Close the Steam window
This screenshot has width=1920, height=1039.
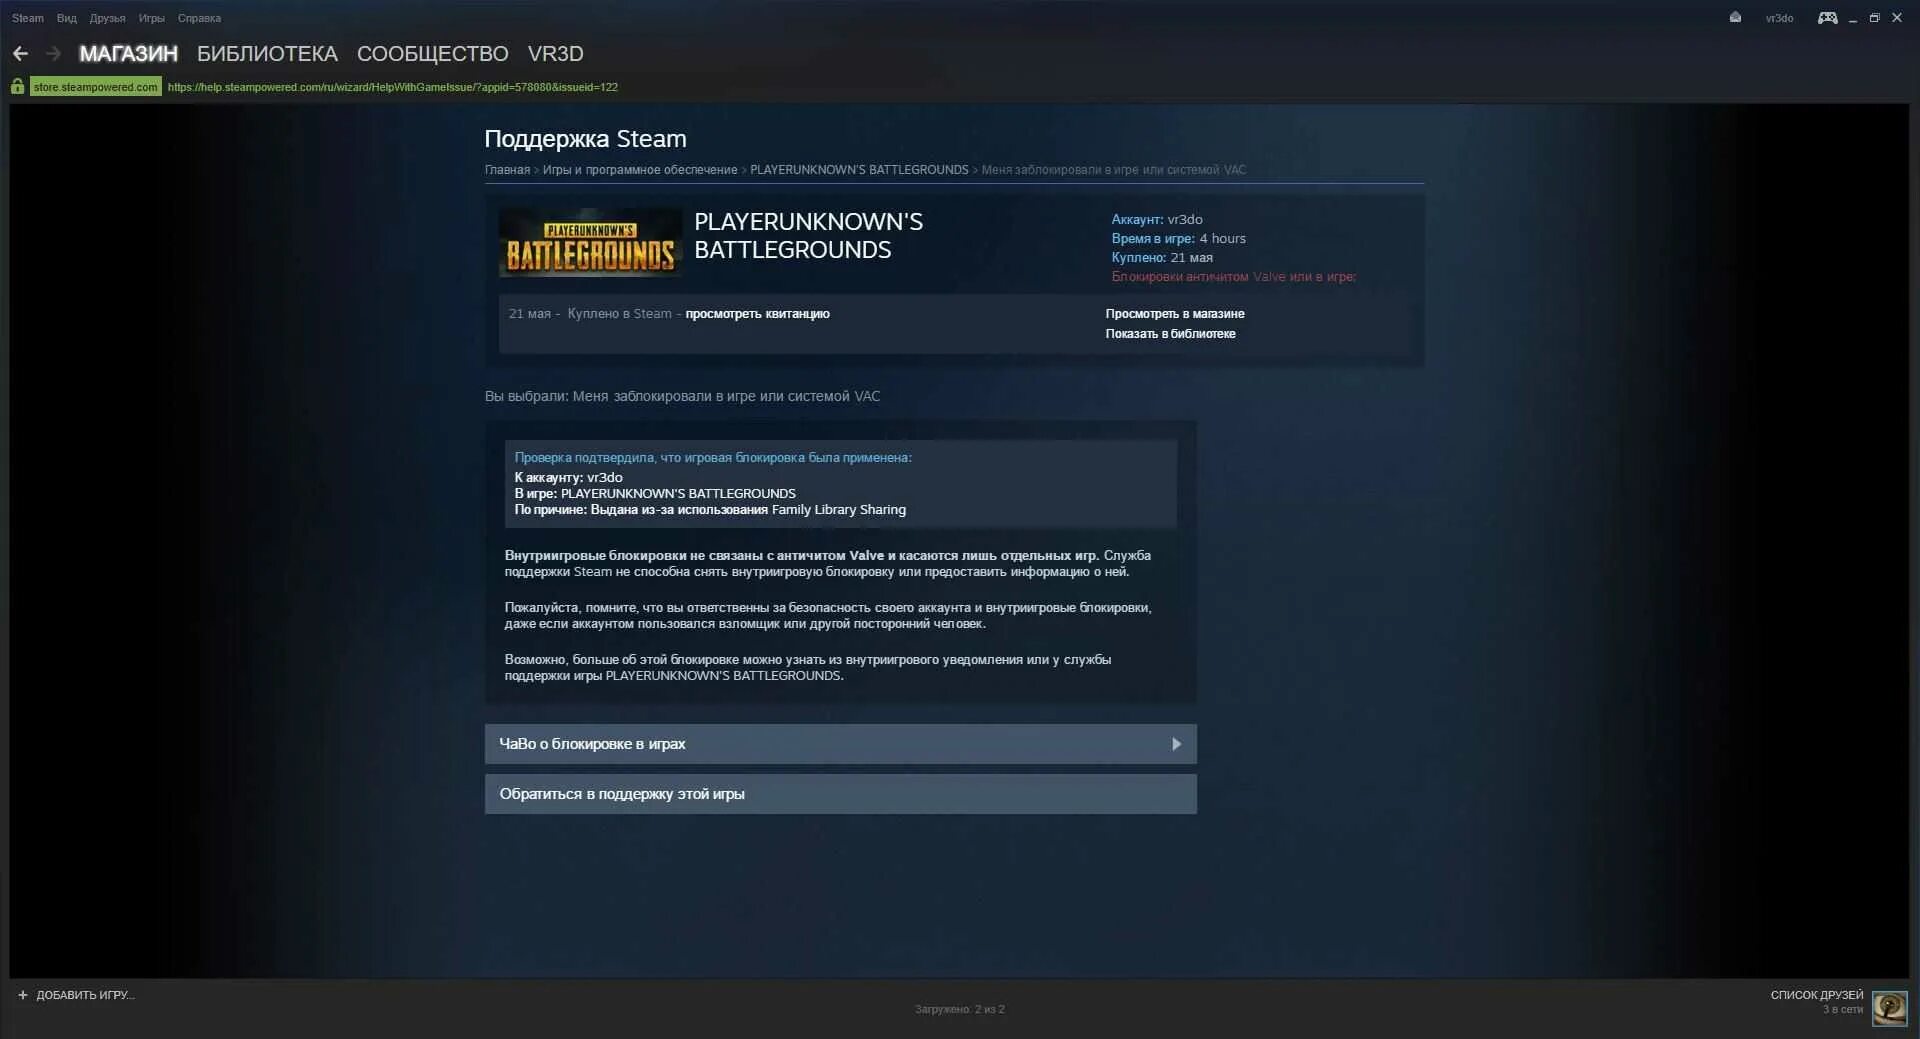click(1897, 18)
